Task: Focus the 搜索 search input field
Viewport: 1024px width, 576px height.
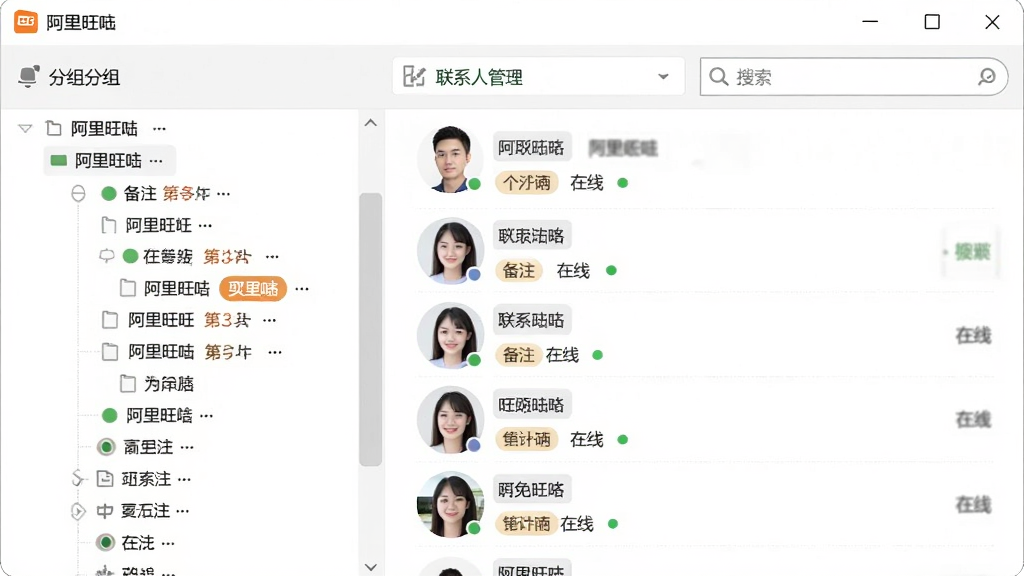Action: [854, 76]
